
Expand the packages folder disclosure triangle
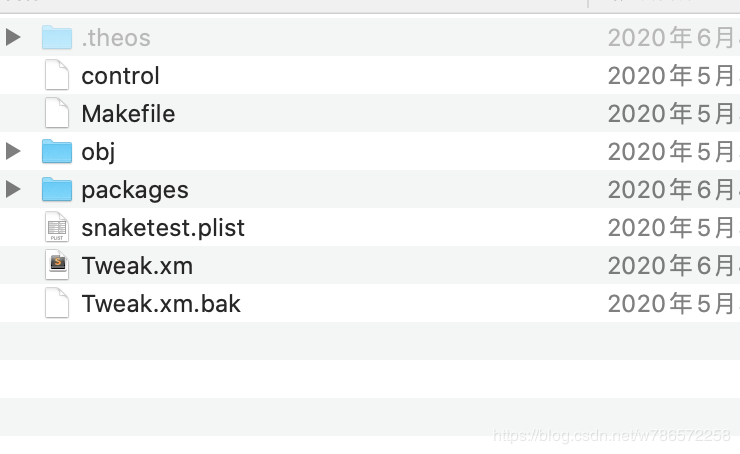click(x=13, y=189)
